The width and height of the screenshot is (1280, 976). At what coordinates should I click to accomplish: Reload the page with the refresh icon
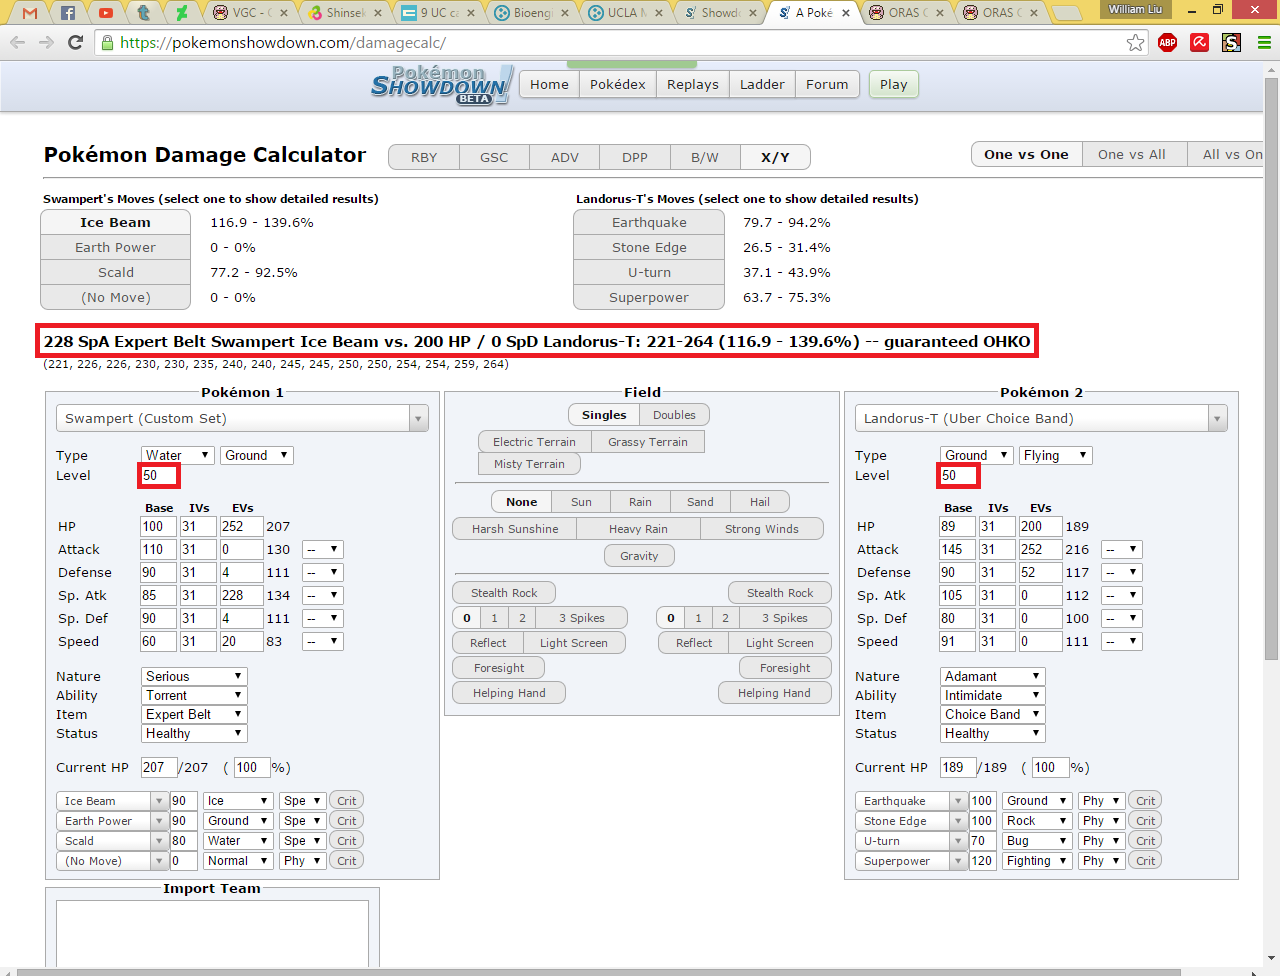point(75,43)
